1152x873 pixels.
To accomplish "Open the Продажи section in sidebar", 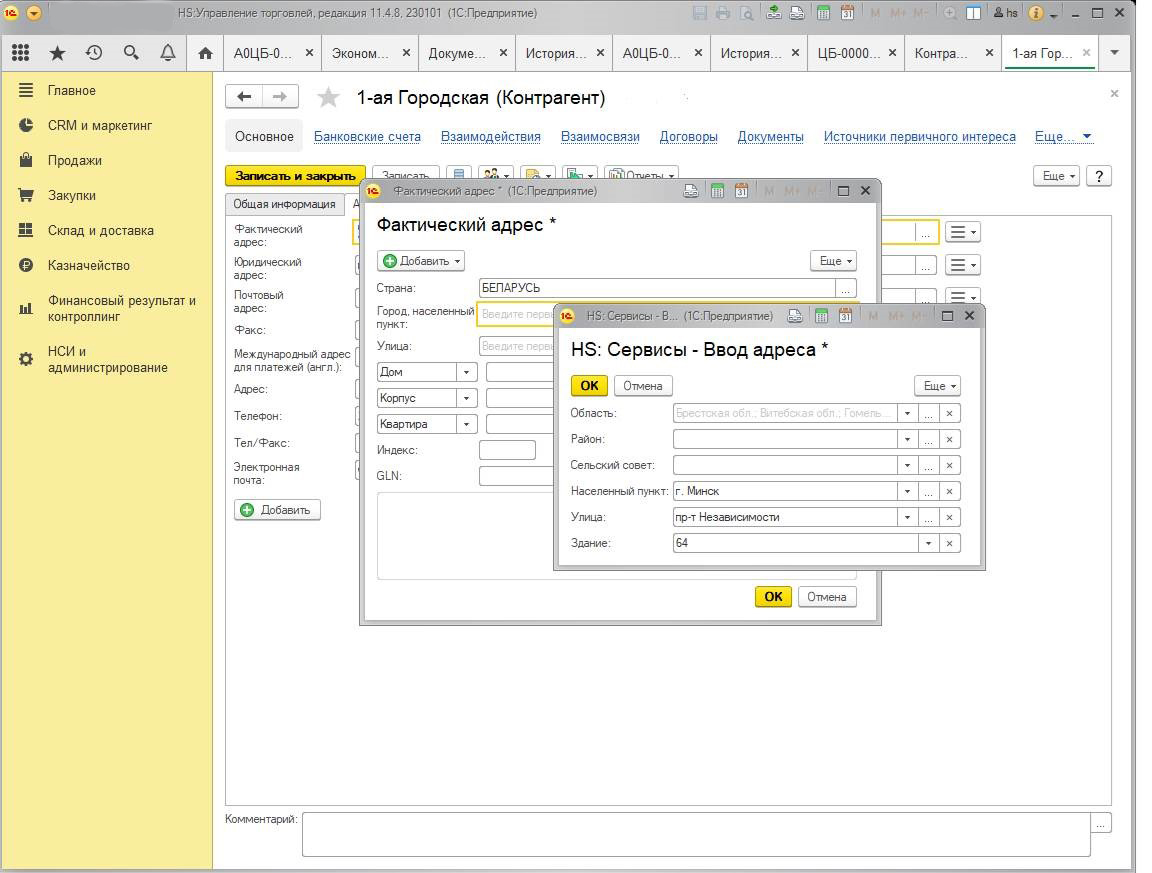I will coord(74,160).
